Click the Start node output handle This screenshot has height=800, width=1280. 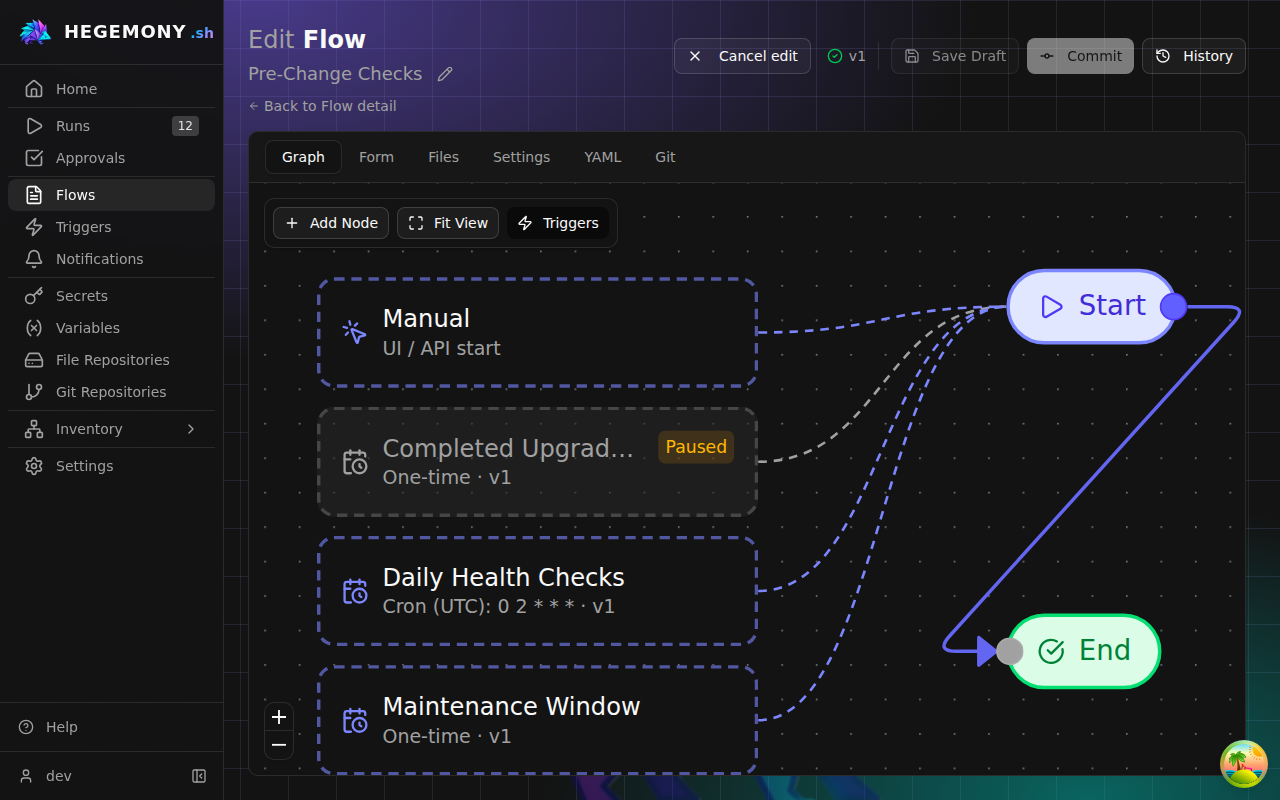[1173, 307]
